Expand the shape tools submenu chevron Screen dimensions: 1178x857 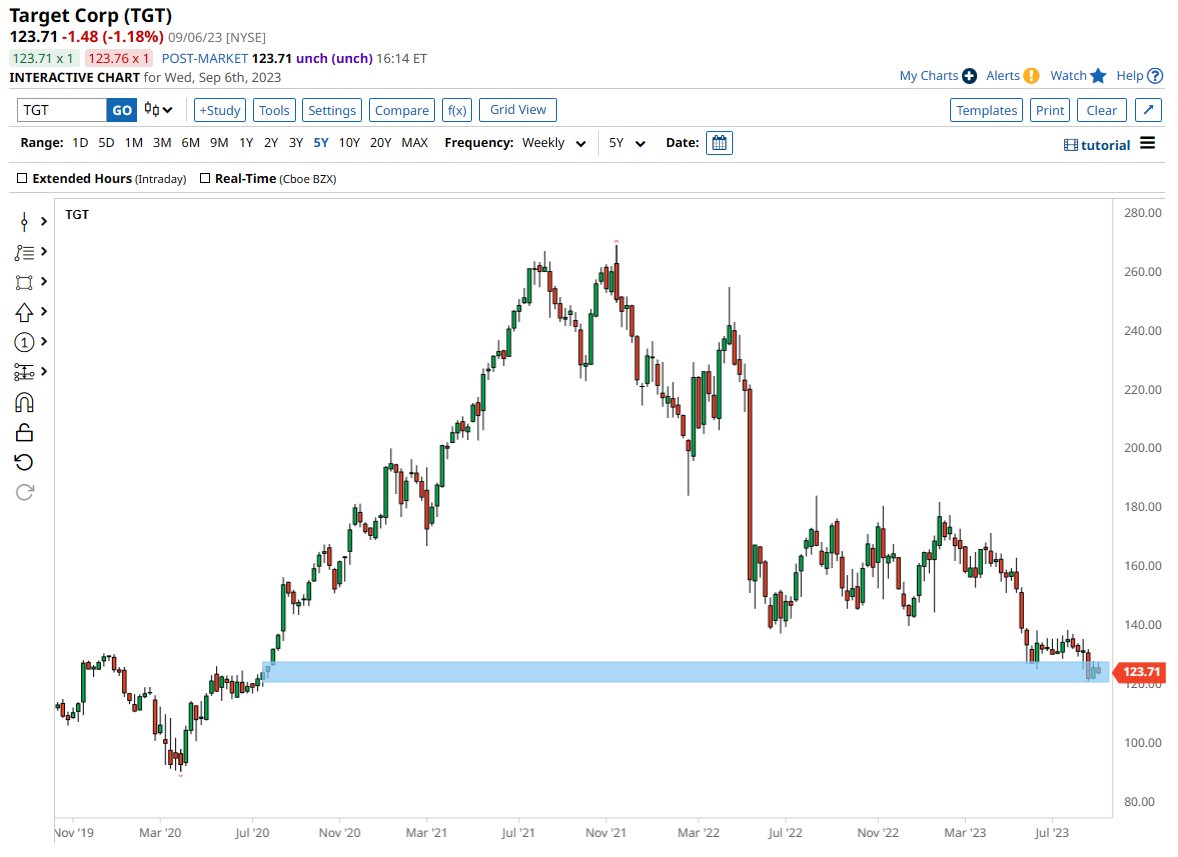pos(44,282)
